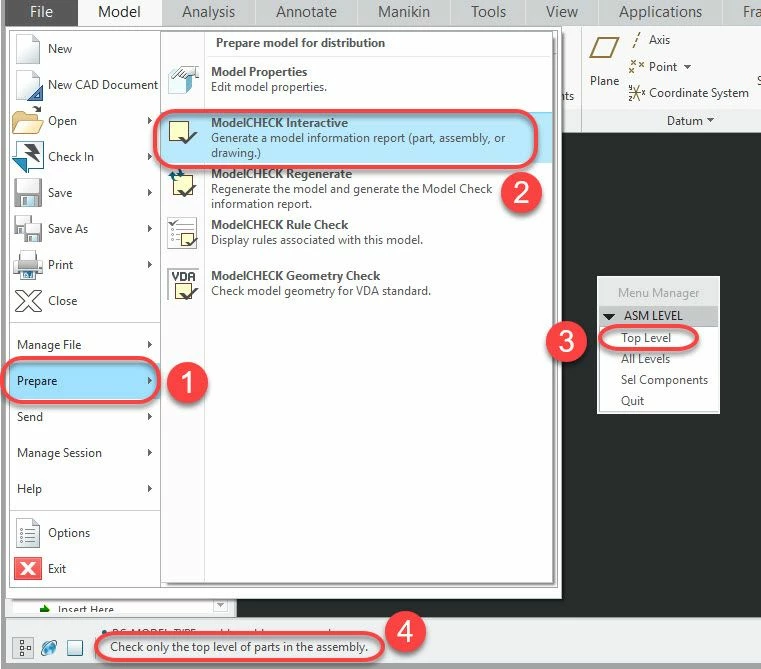
Task: Expand the Print submenu arrow
Action: pyautogui.click(x=150, y=265)
